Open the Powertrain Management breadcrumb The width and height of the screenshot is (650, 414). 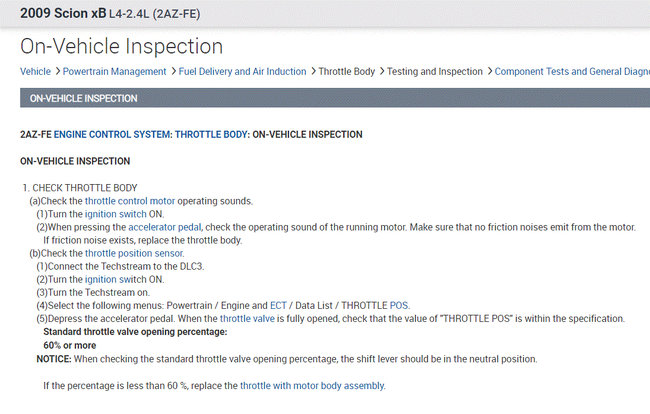(114, 72)
